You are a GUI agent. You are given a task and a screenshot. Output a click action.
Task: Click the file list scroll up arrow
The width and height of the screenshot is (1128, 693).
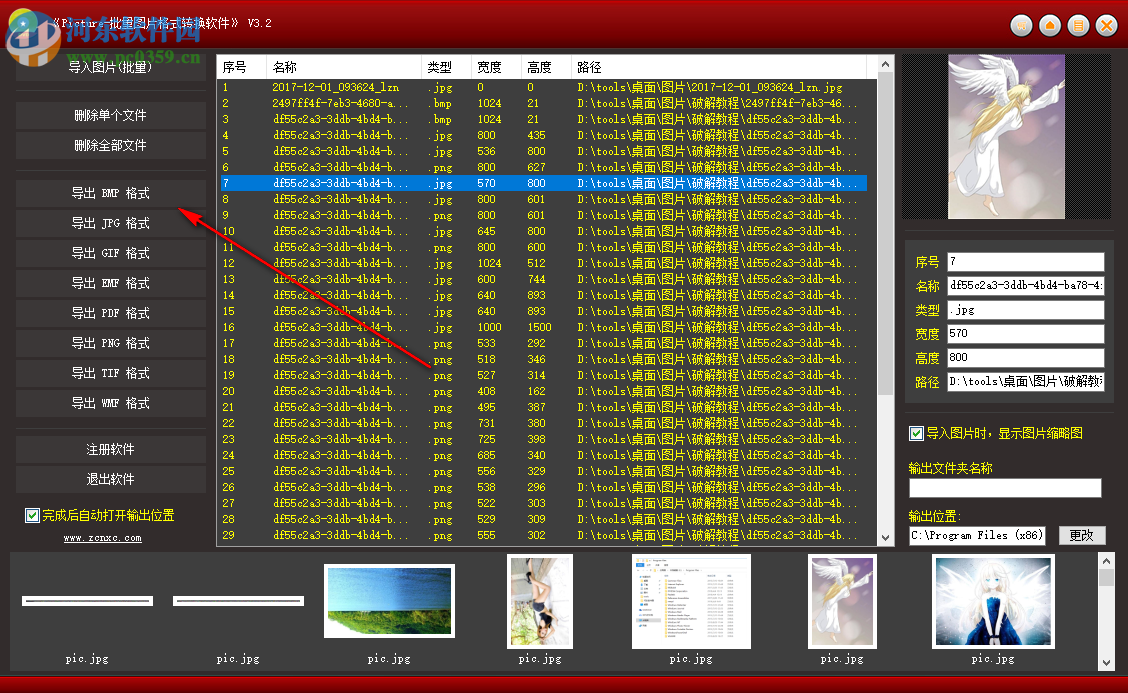886,64
